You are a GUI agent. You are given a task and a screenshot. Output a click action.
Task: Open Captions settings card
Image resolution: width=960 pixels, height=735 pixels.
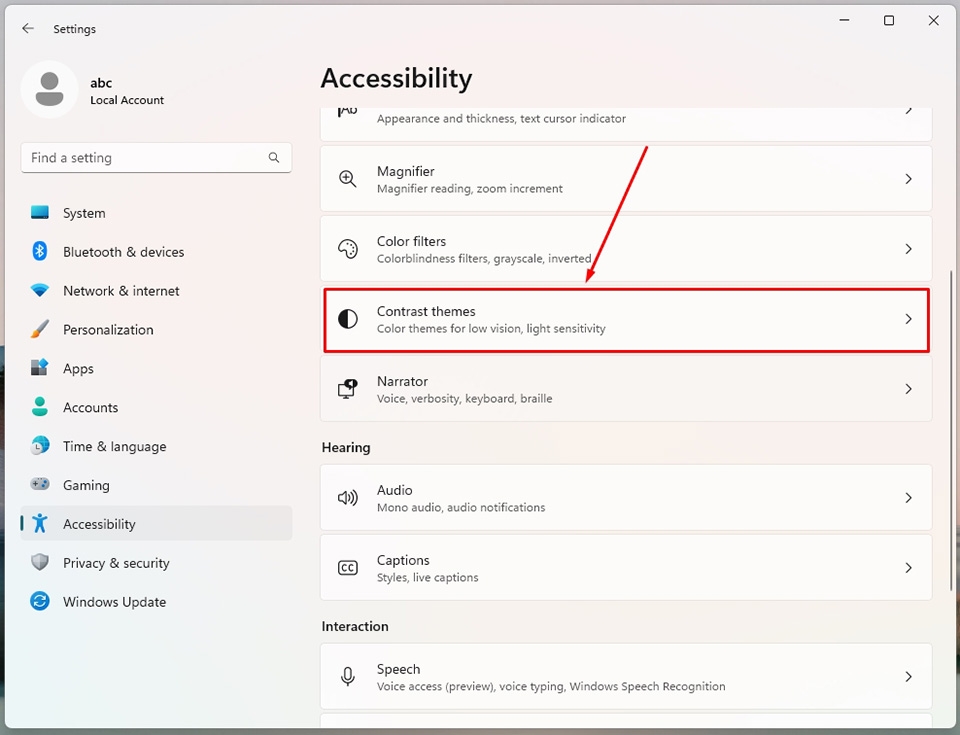coord(626,568)
